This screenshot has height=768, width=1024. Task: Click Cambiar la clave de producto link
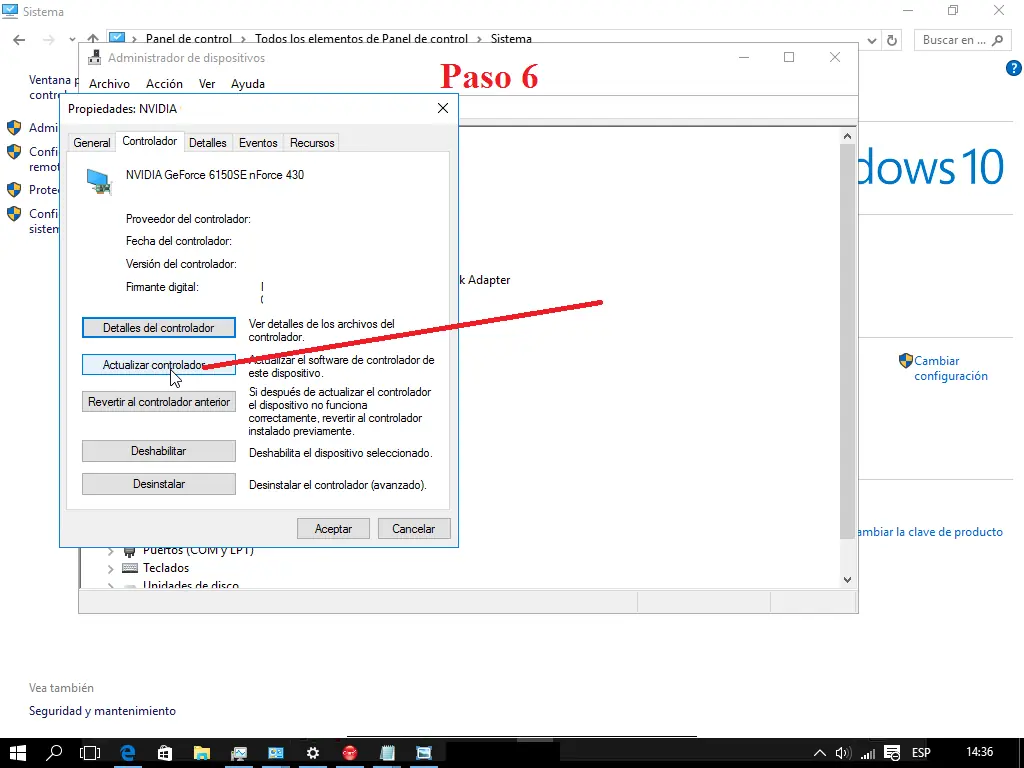930,532
